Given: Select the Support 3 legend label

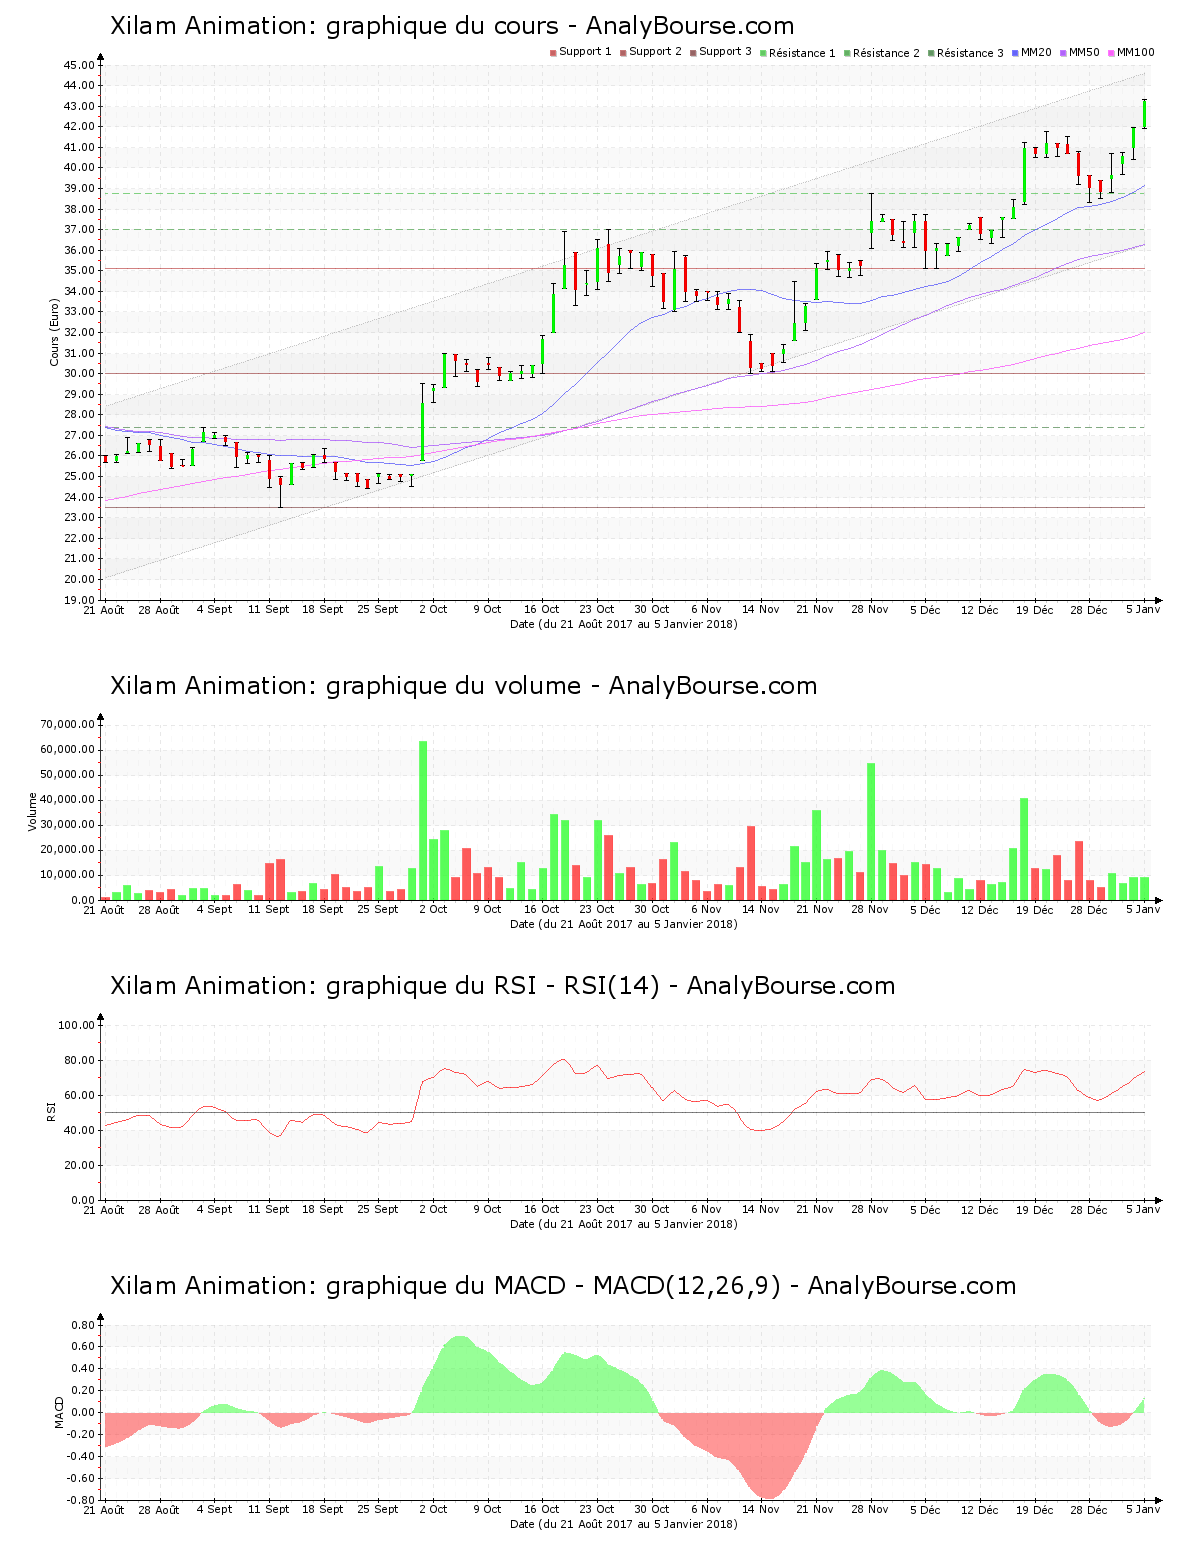Looking at the screenshot, I should 725,52.
